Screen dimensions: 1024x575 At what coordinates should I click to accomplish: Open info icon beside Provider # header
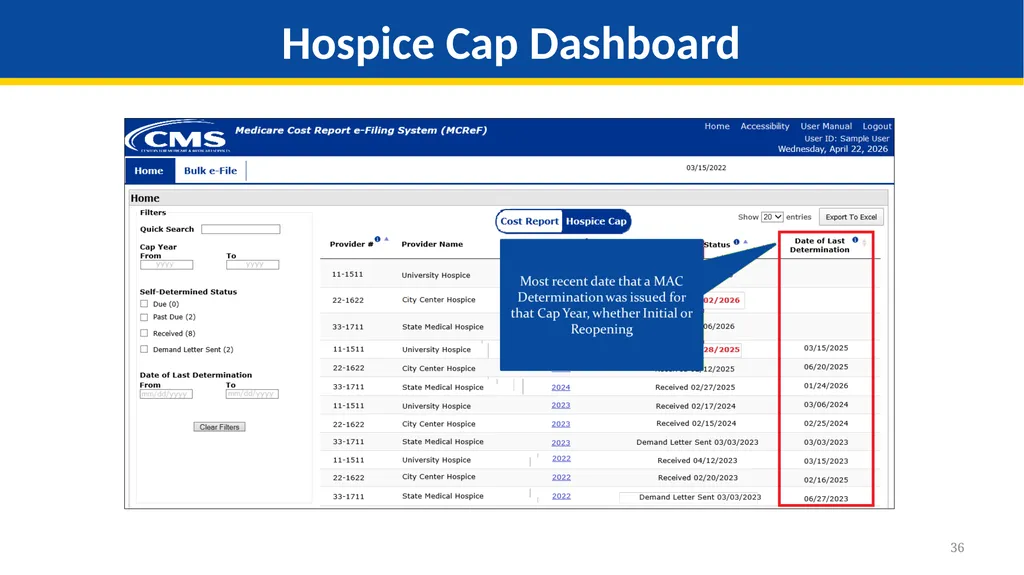[377, 239]
